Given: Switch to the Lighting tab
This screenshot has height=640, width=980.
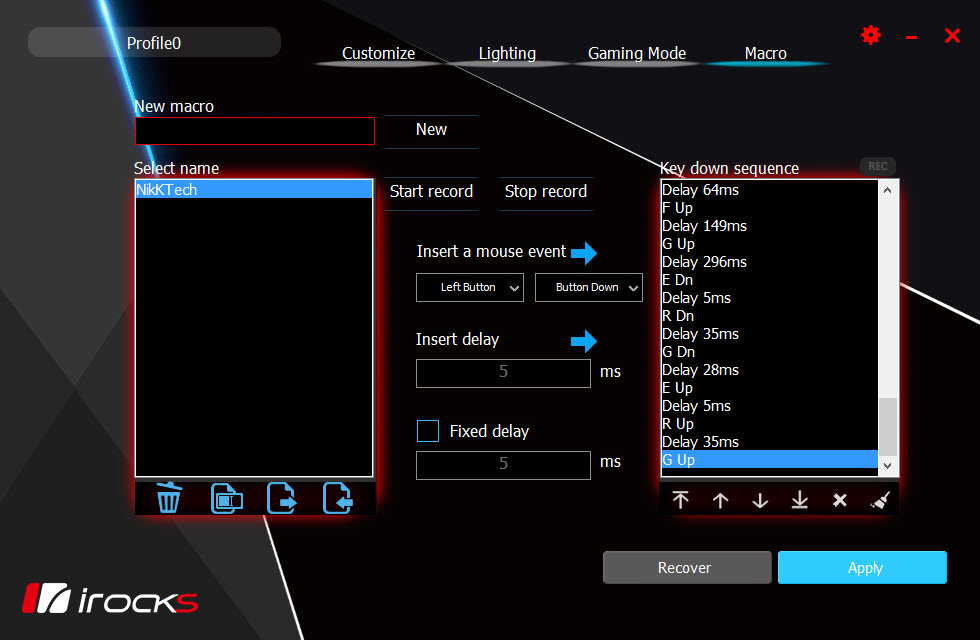Looking at the screenshot, I should [x=507, y=54].
